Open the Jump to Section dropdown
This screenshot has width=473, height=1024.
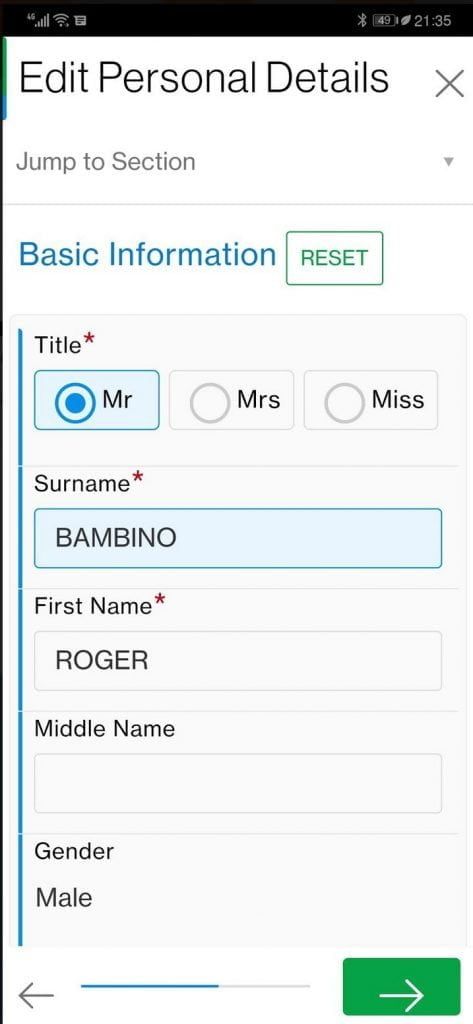(x=236, y=161)
